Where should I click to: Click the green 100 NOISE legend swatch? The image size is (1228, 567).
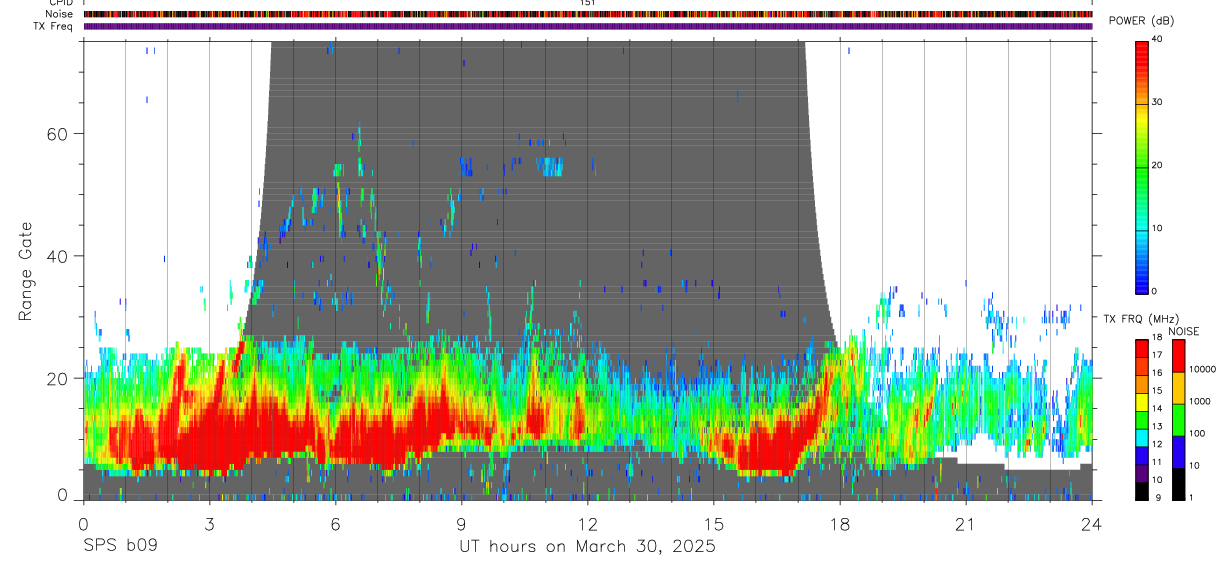click(1177, 420)
